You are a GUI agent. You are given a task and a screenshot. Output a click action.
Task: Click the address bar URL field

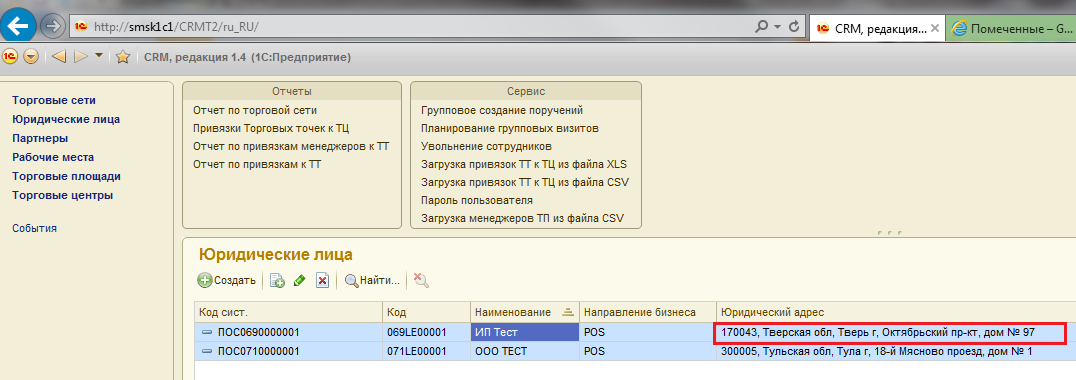point(412,27)
